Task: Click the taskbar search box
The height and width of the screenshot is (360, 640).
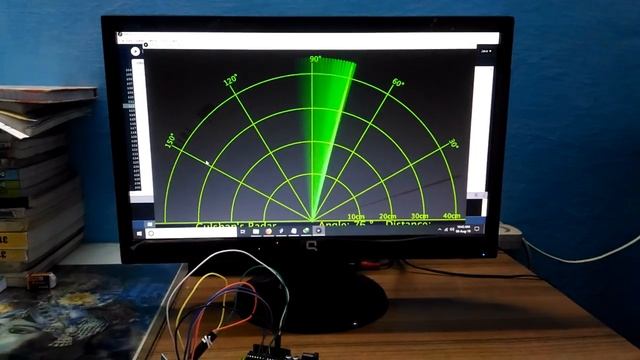Action: pyautogui.click(x=191, y=233)
